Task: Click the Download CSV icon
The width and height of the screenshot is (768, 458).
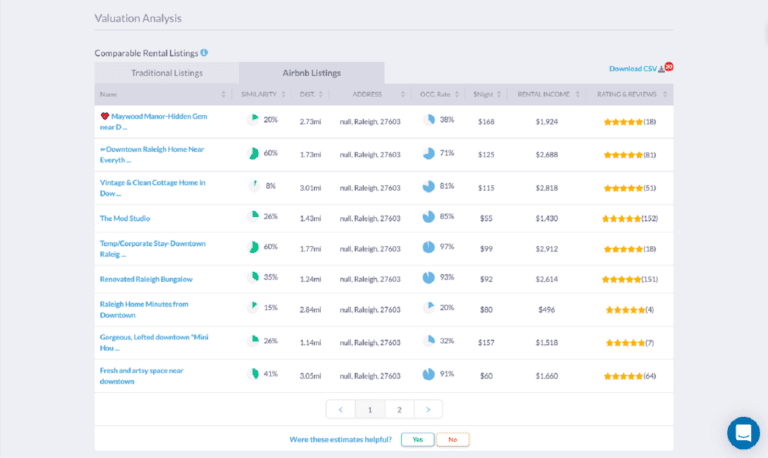Action: click(661, 69)
